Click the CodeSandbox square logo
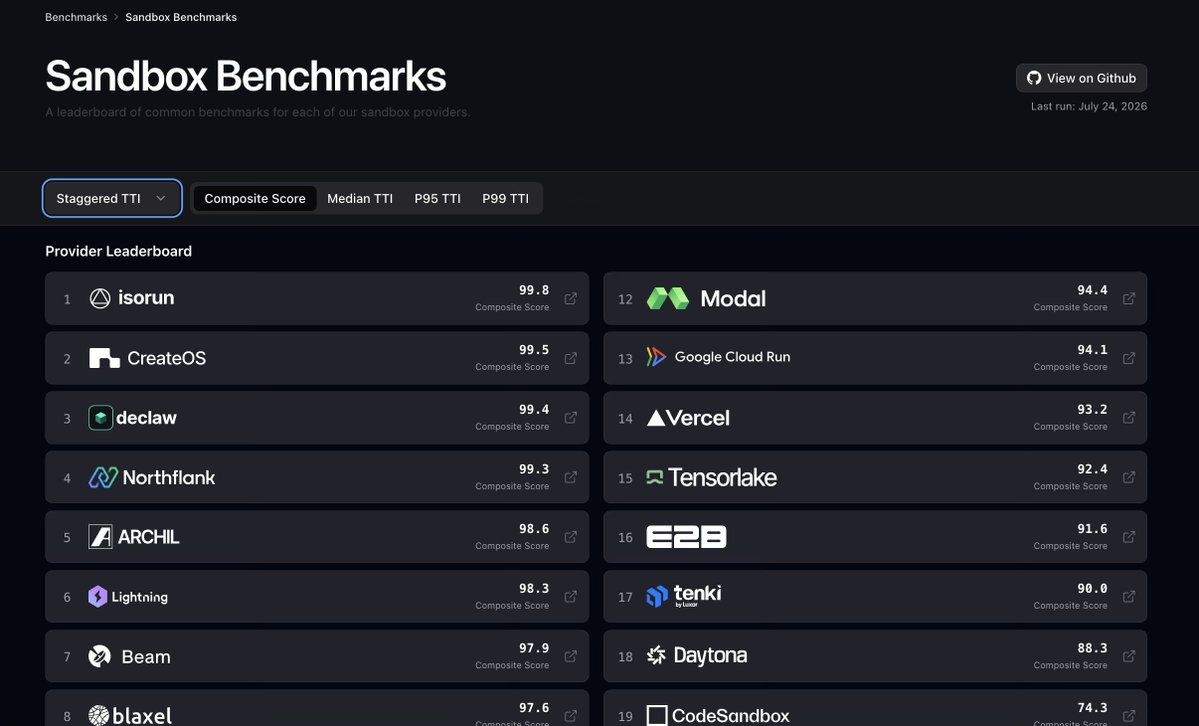1199x726 pixels. [657, 716]
